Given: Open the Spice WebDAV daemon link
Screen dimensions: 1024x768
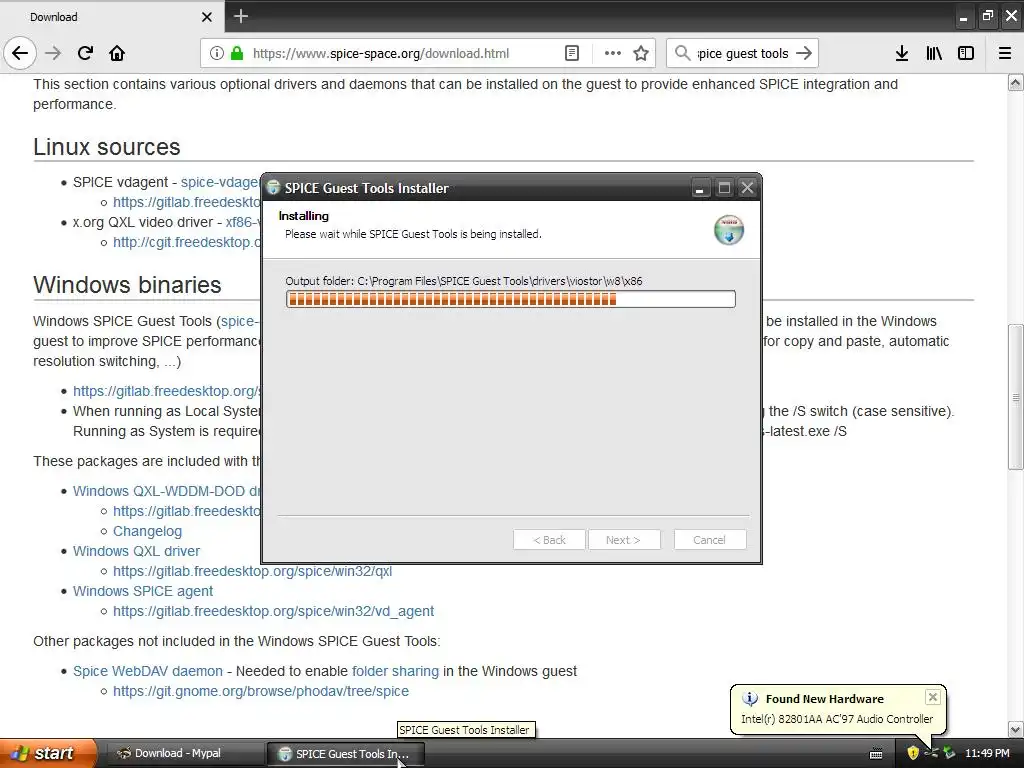Looking at the screenshot, I should point(148,671).
